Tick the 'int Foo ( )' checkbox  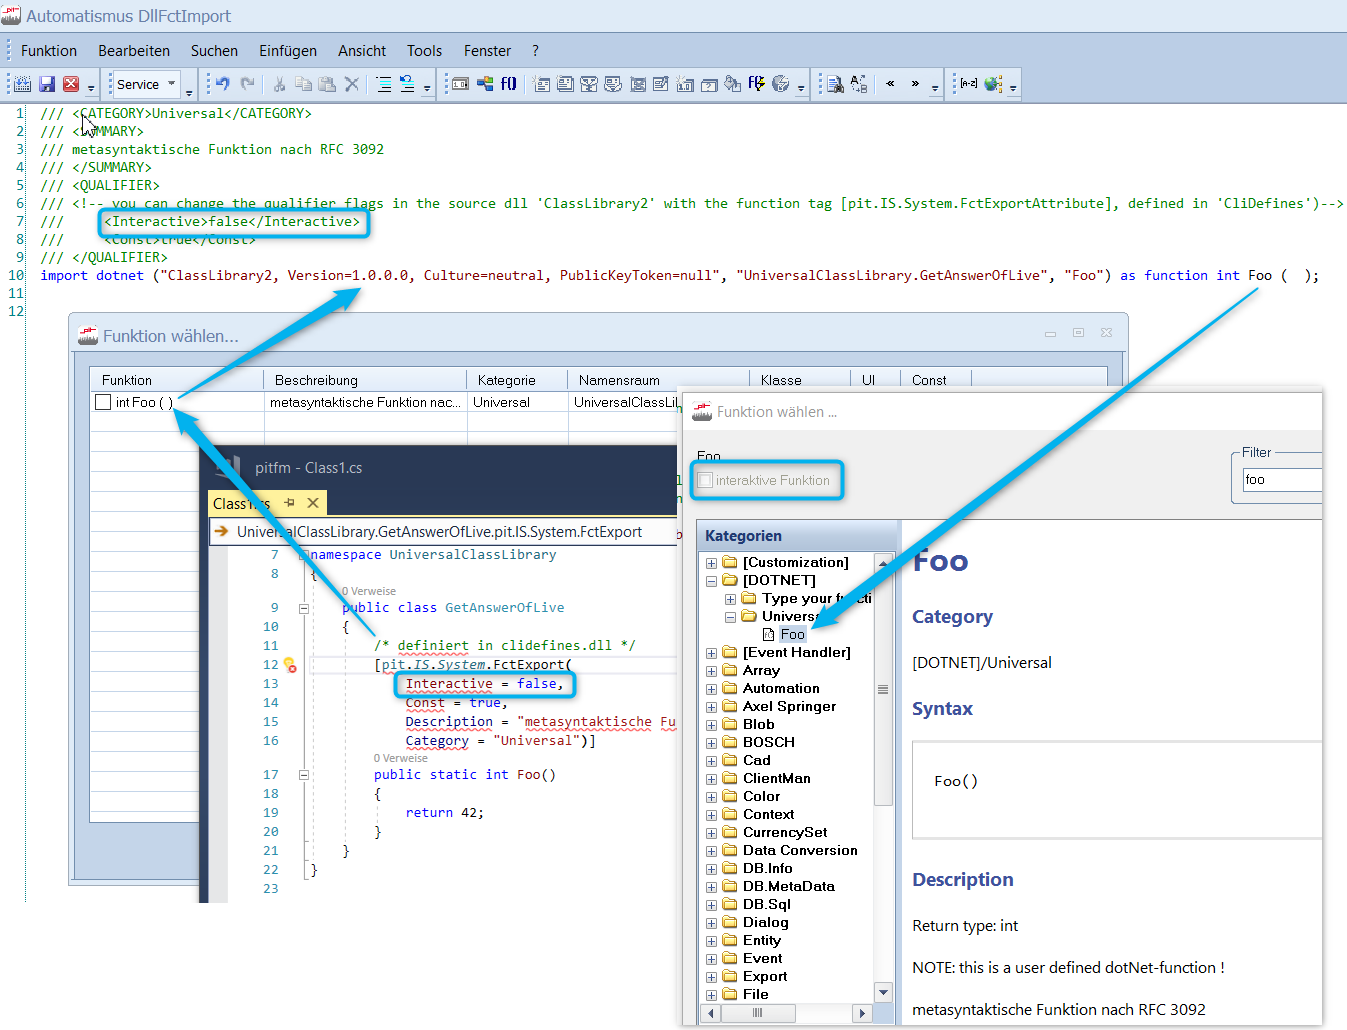pyautogui.click(x=103, y=402)
